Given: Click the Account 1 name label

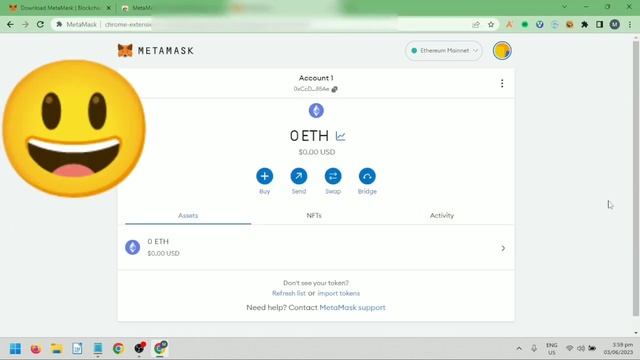Looking at the screenshot, I should pyautogui.click(x=316, y=78).
